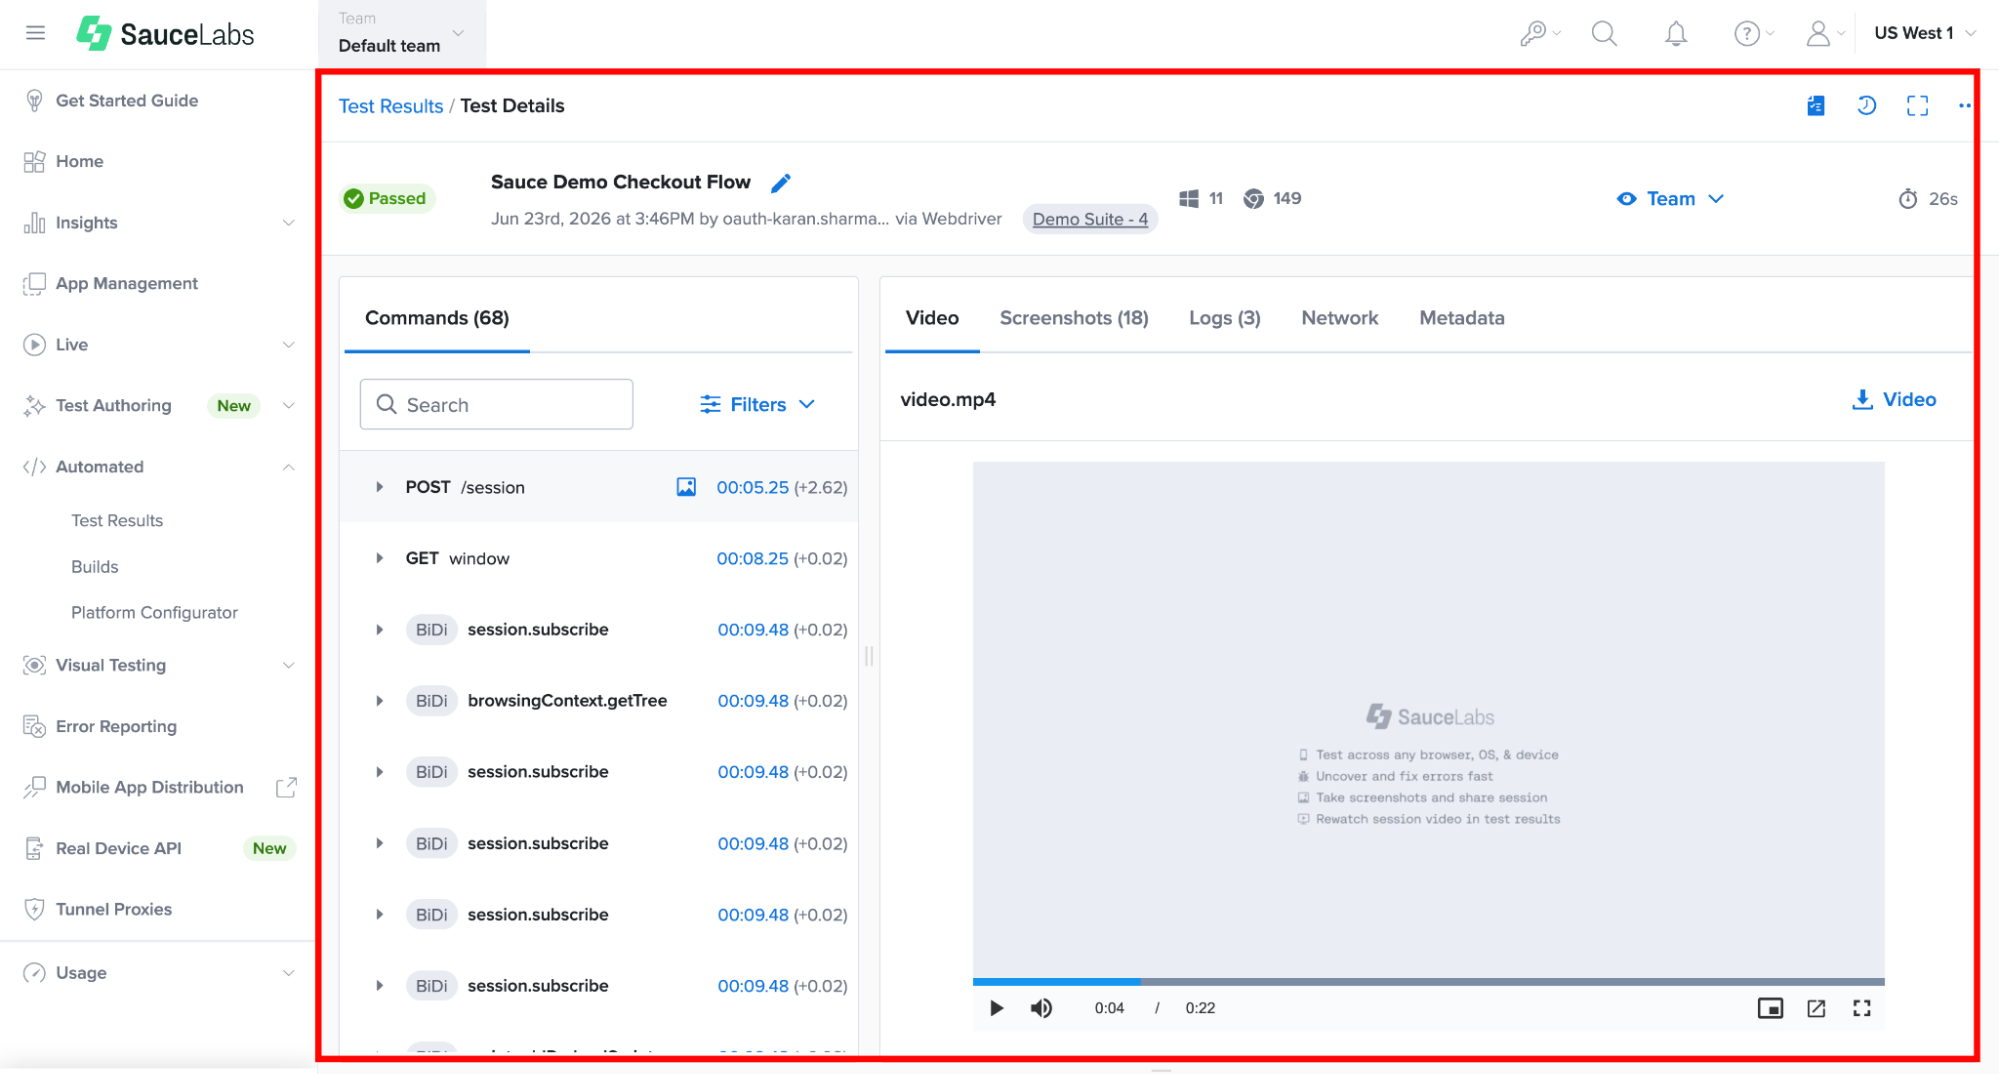
Task: Expand the POST /session command row
Action: 379,487
